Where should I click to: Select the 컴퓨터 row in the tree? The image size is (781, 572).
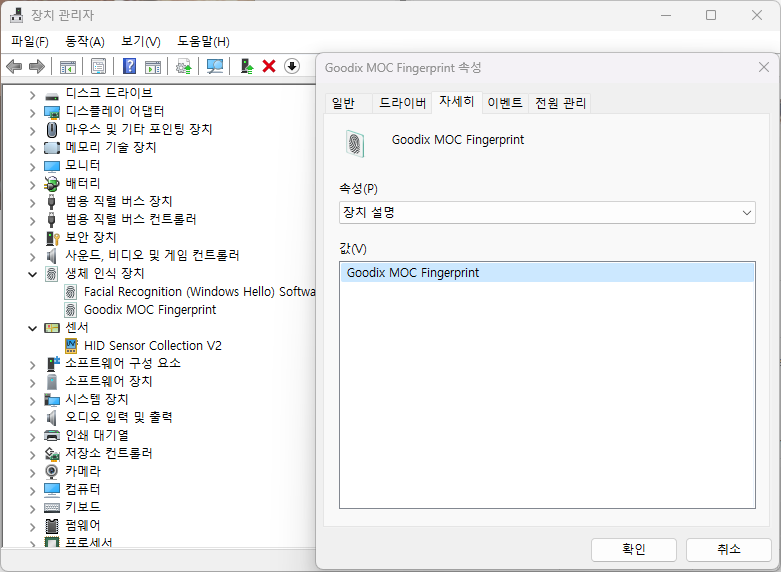[83, 489]
